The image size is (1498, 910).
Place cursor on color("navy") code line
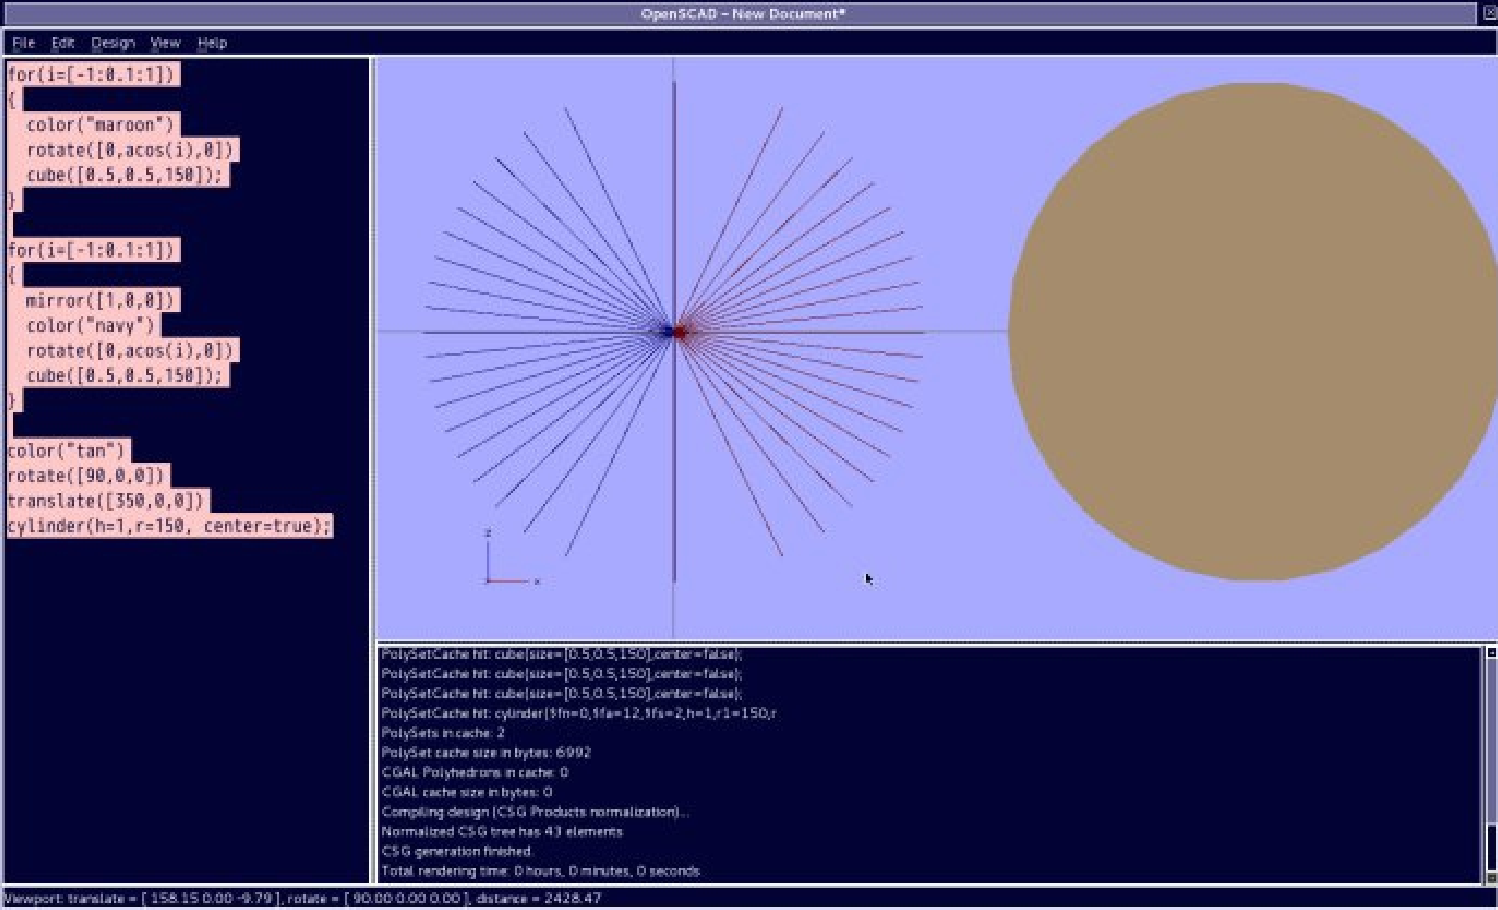(91, 326)
